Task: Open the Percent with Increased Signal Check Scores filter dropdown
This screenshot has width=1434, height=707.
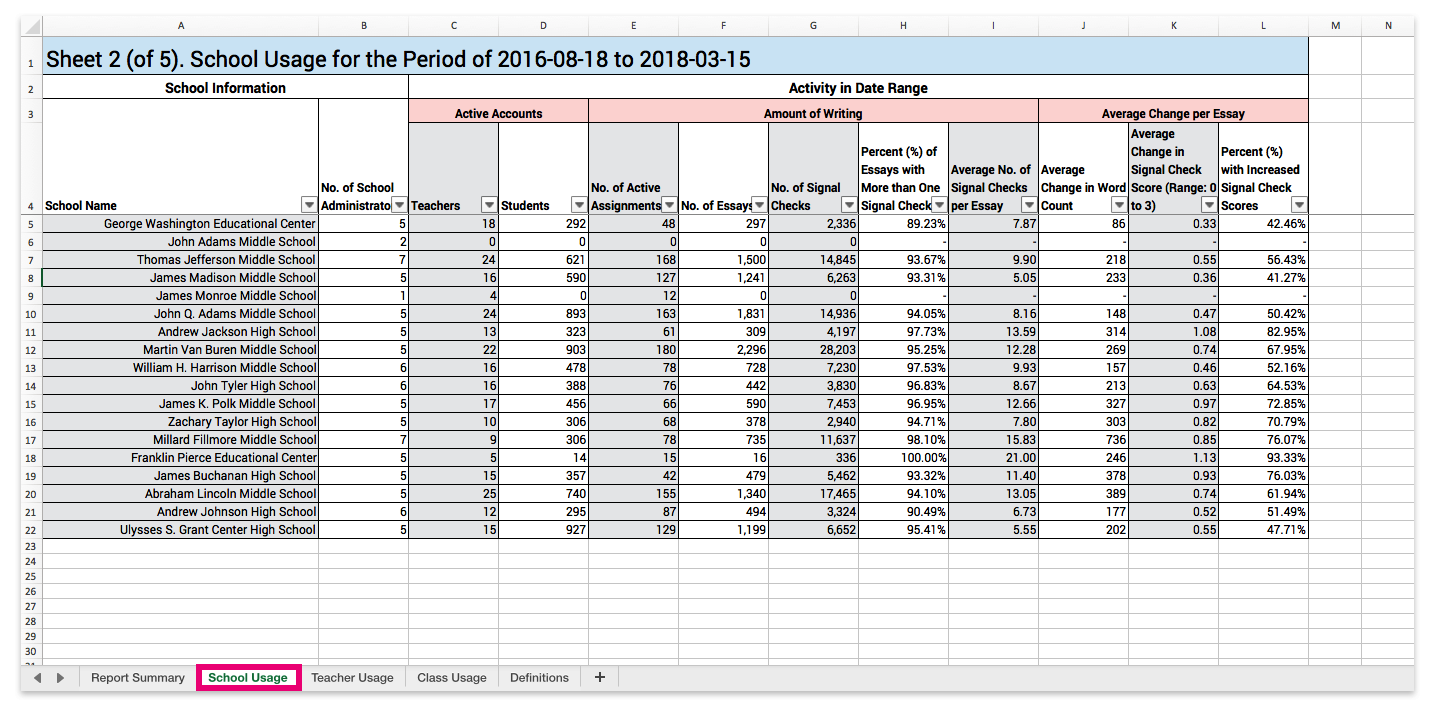Action: (1299, 205)
